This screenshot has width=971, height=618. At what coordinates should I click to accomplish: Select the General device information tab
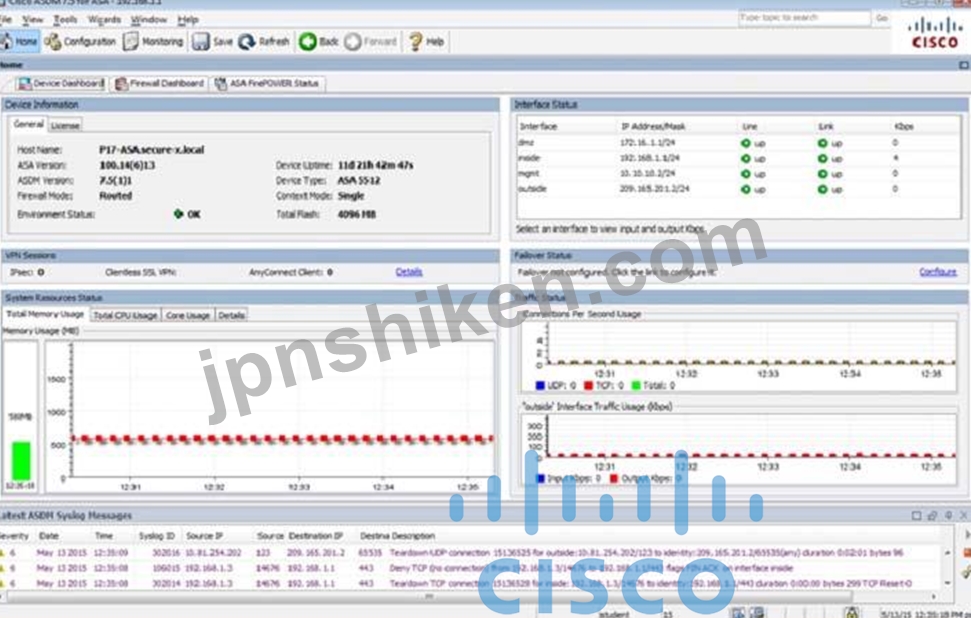point(28,124)
